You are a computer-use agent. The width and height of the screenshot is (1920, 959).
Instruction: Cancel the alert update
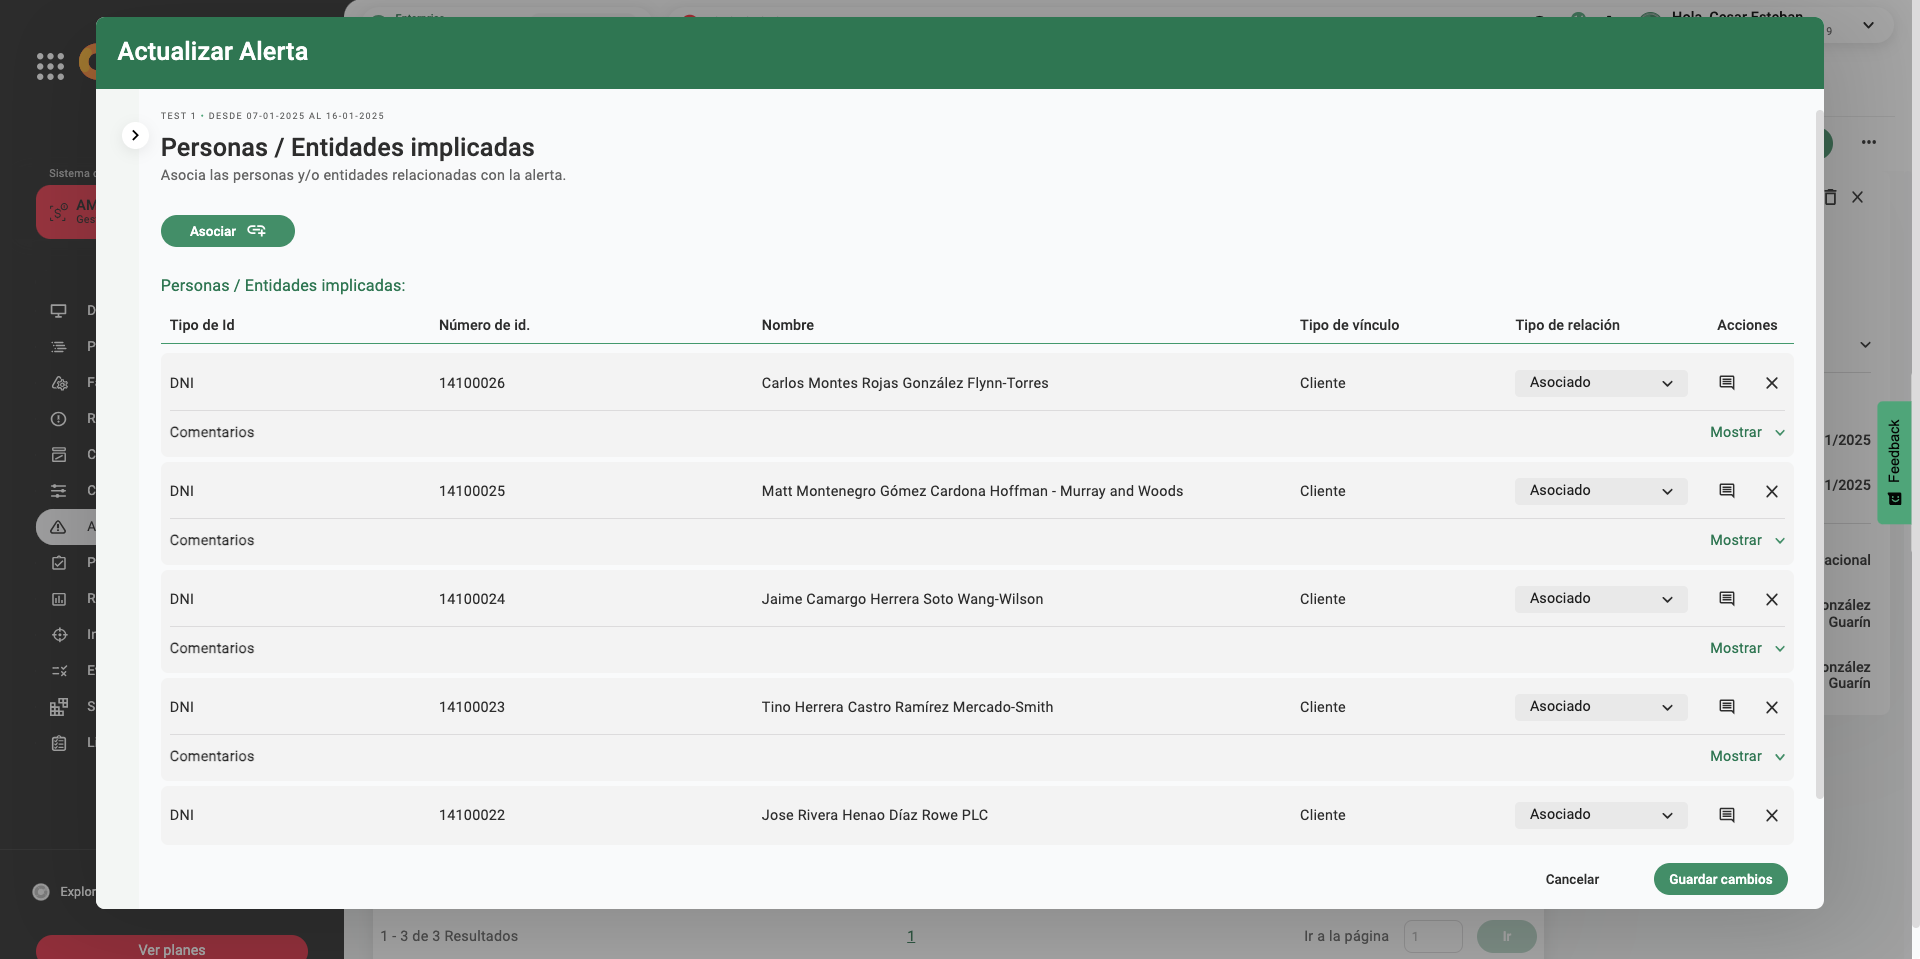pyautogui.click(x=1571, y=879)
